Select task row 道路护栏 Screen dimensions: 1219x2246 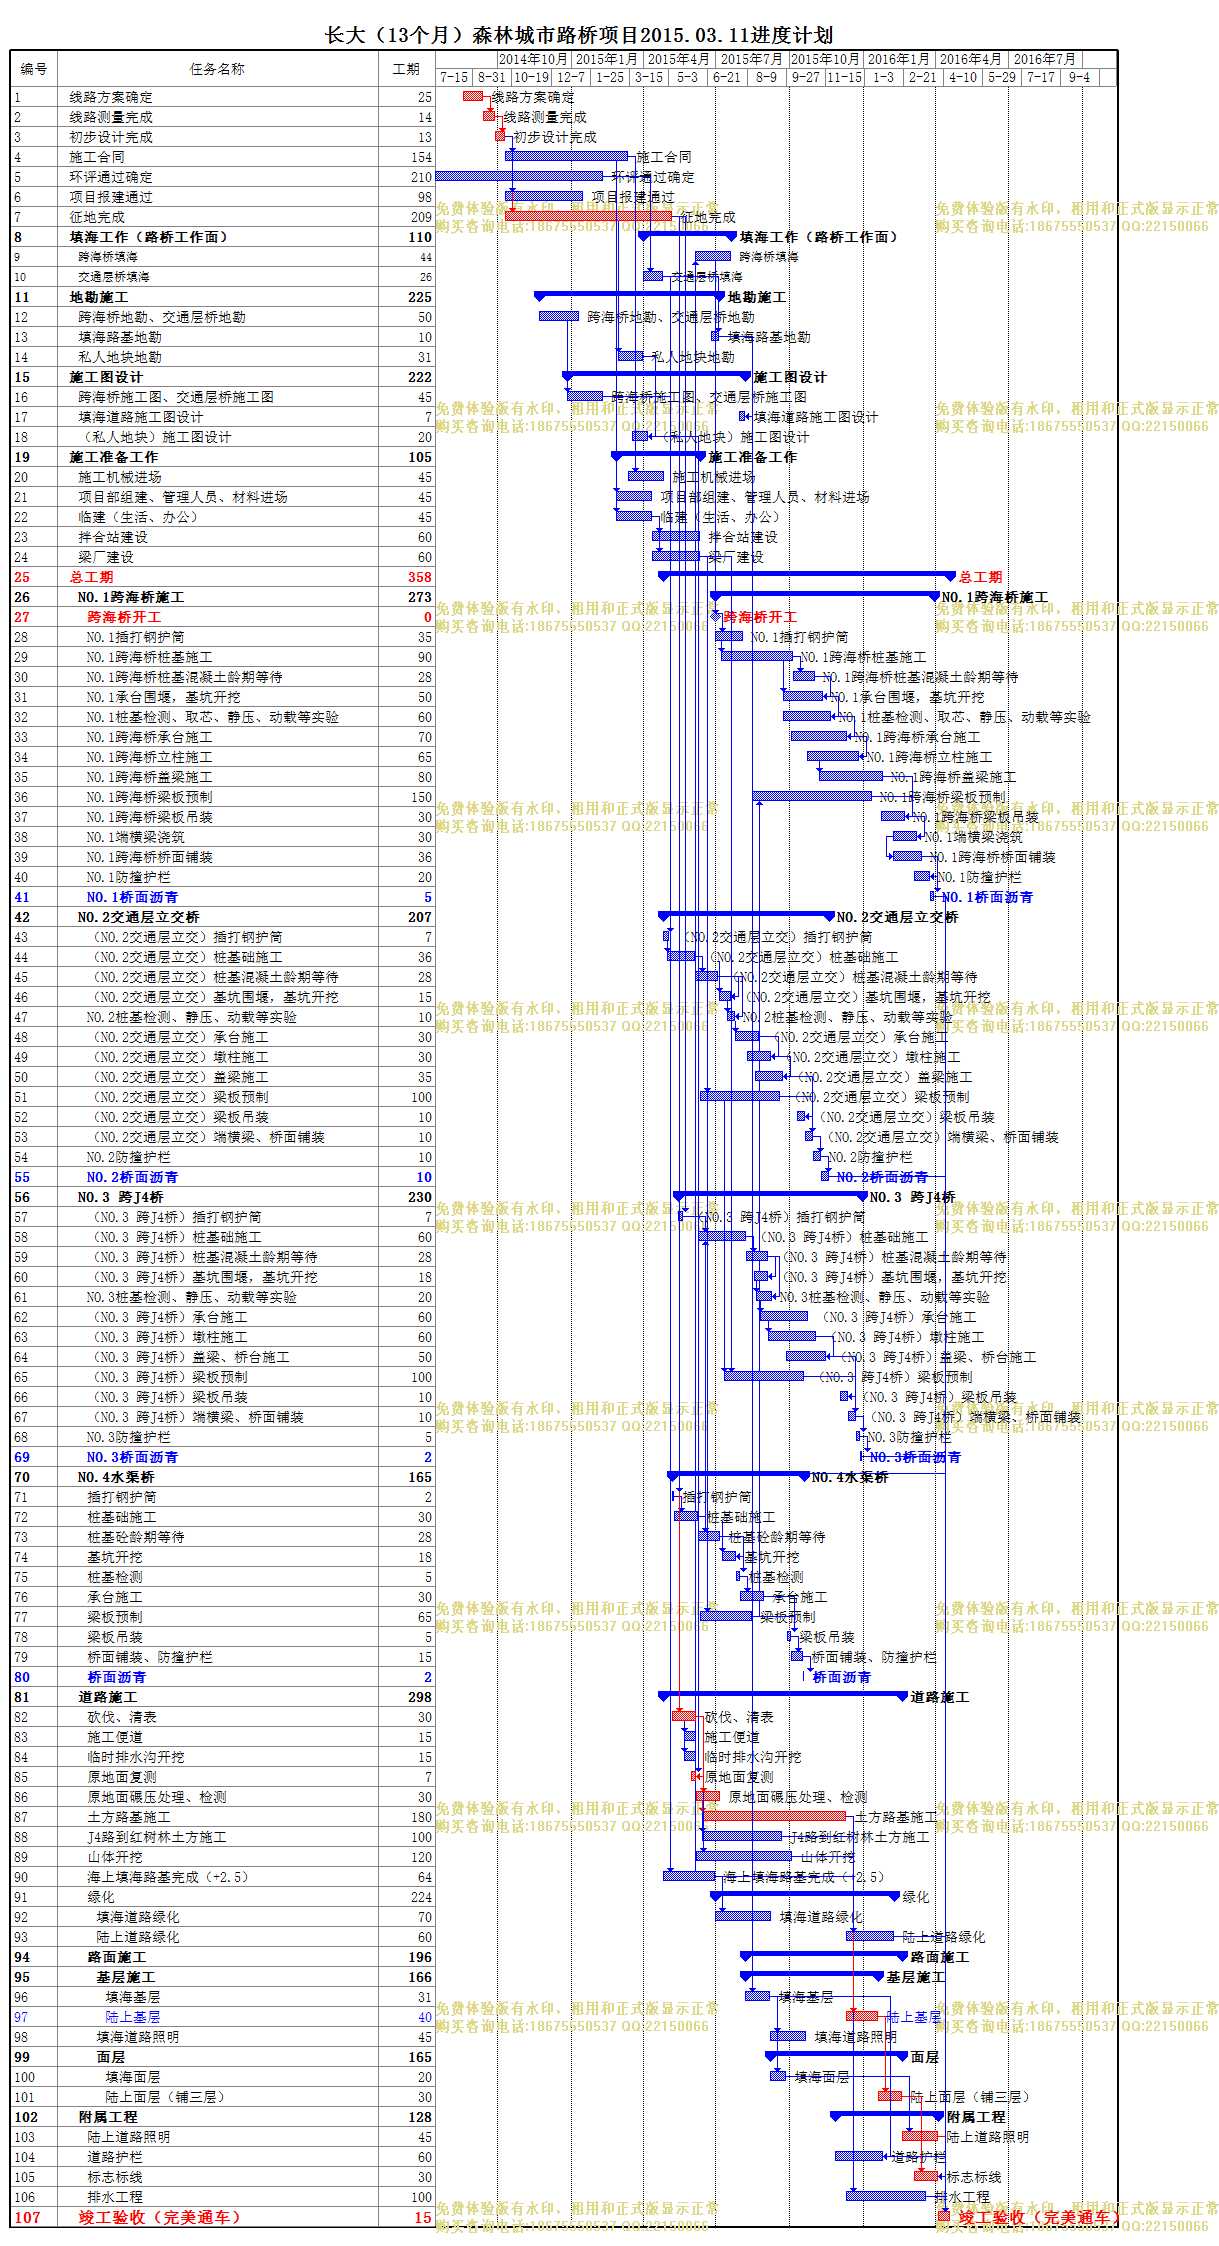pos(222,2157)
